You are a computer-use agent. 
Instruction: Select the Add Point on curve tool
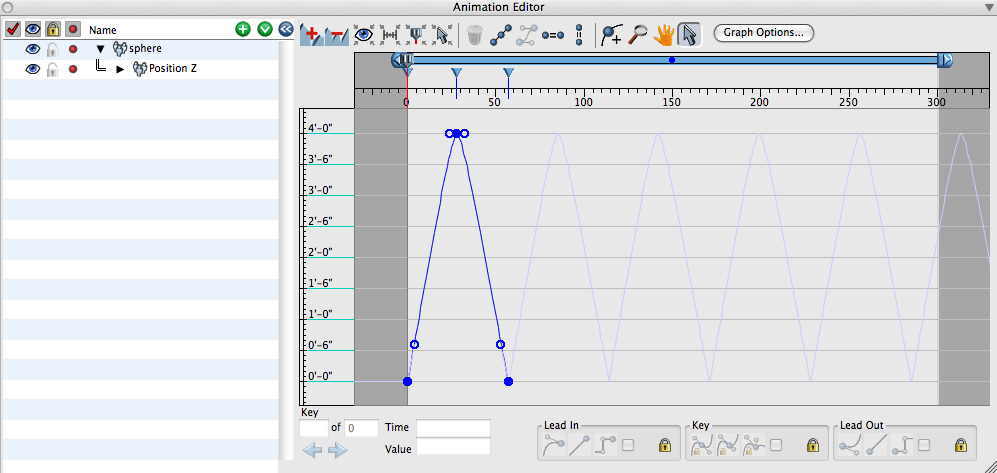pyautogui.click(x=611, y=35)
